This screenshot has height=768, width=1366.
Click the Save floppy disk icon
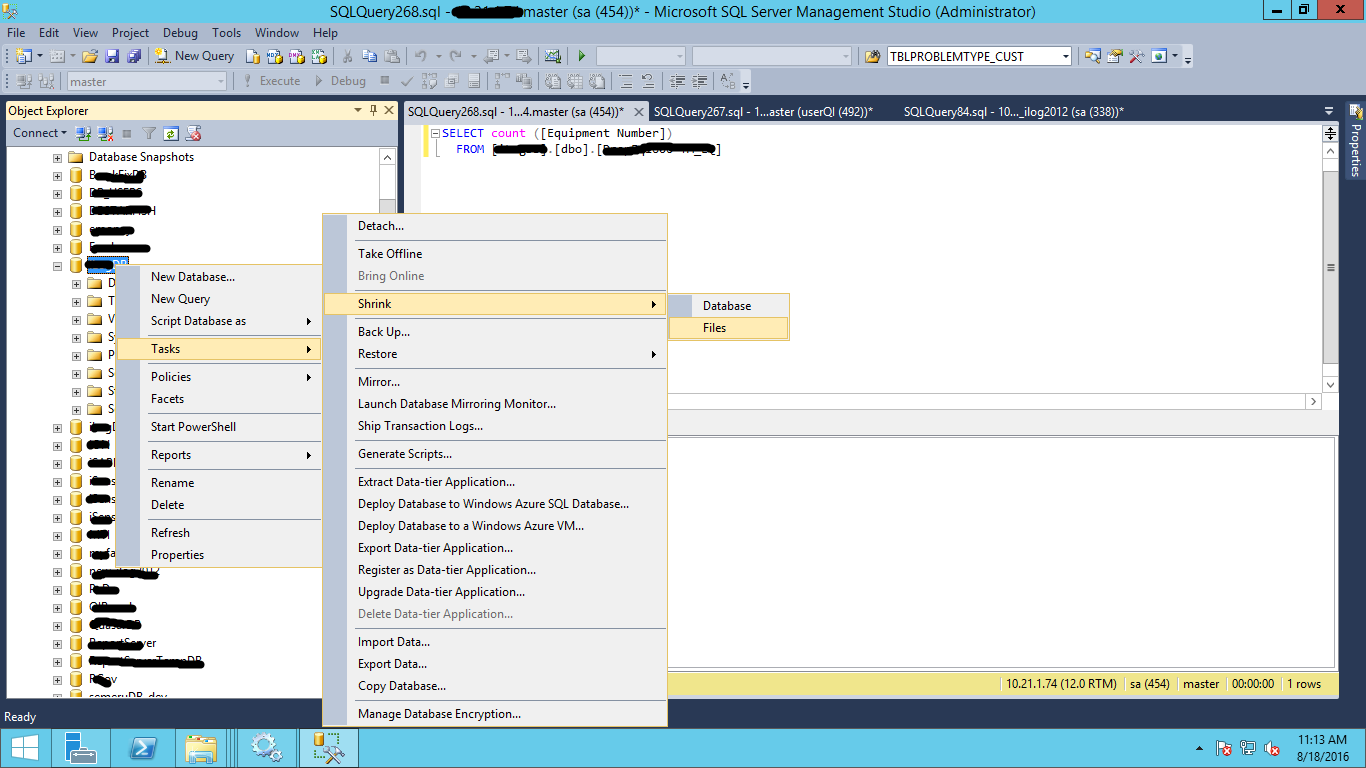112,56
